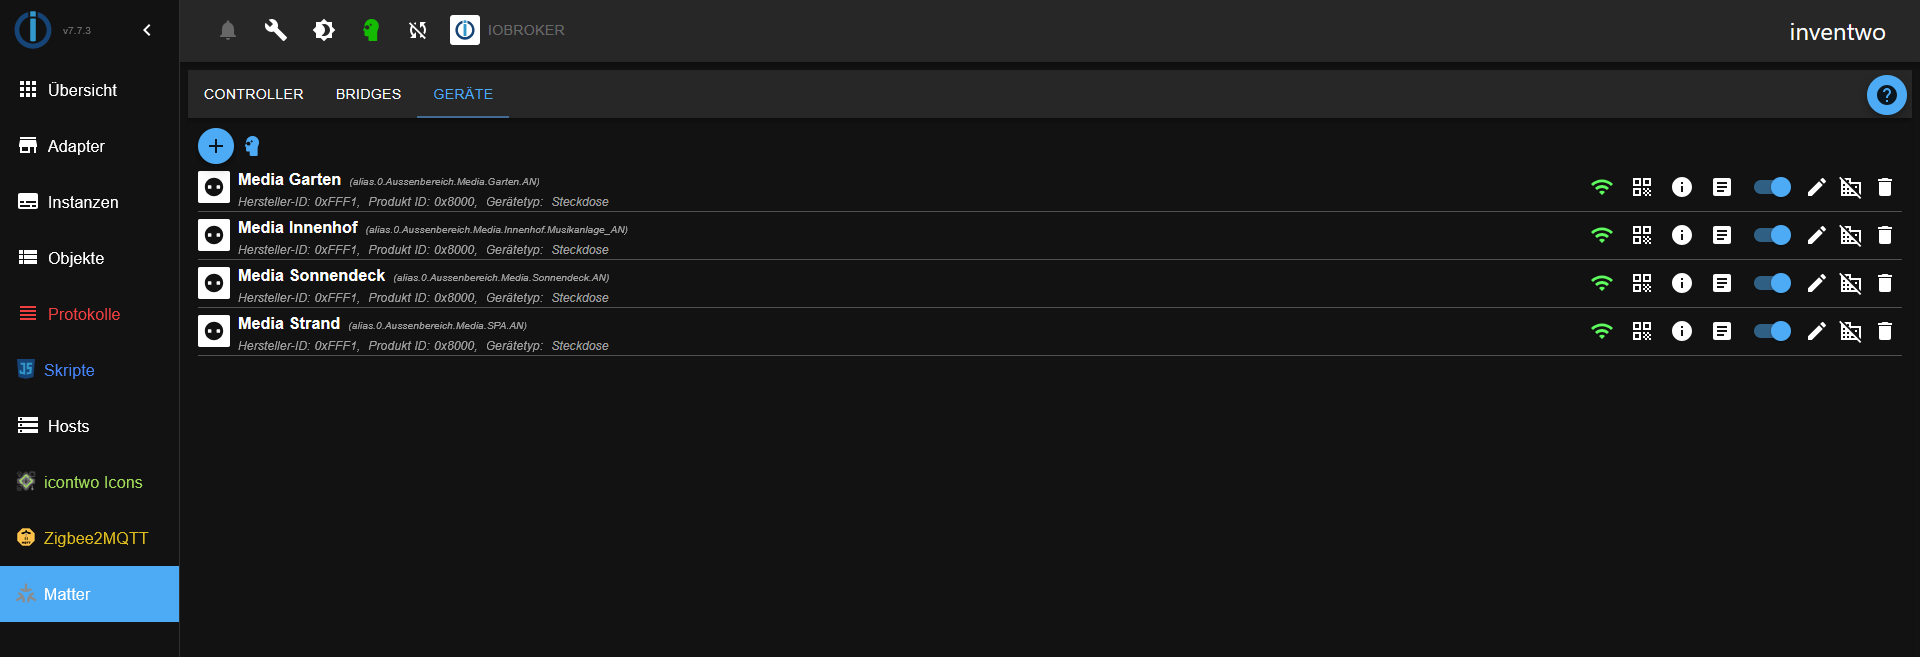Collapse the left sidebar with the chevron
1920x657 pixels.
147,30
